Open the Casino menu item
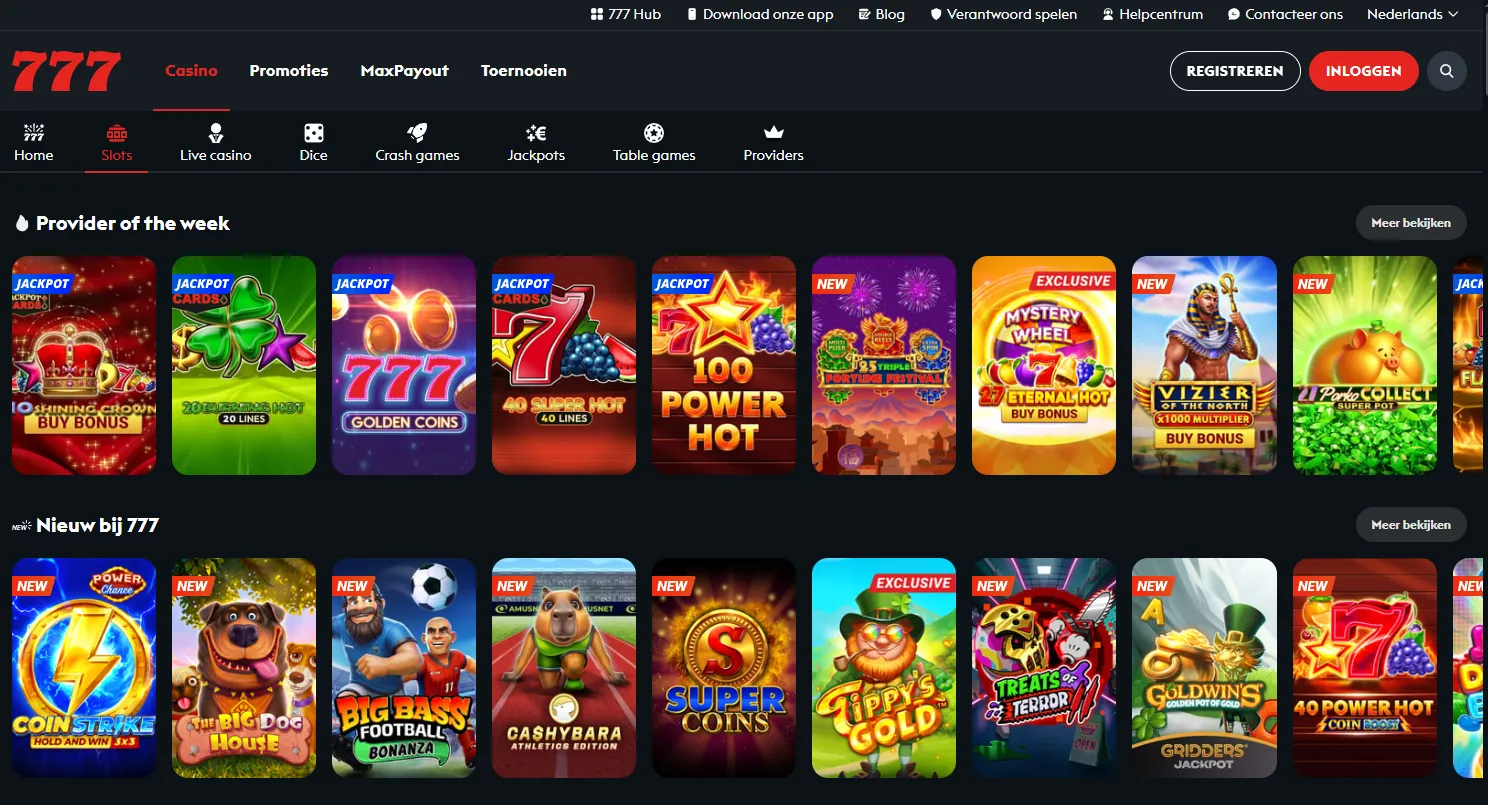 point(191,70)
